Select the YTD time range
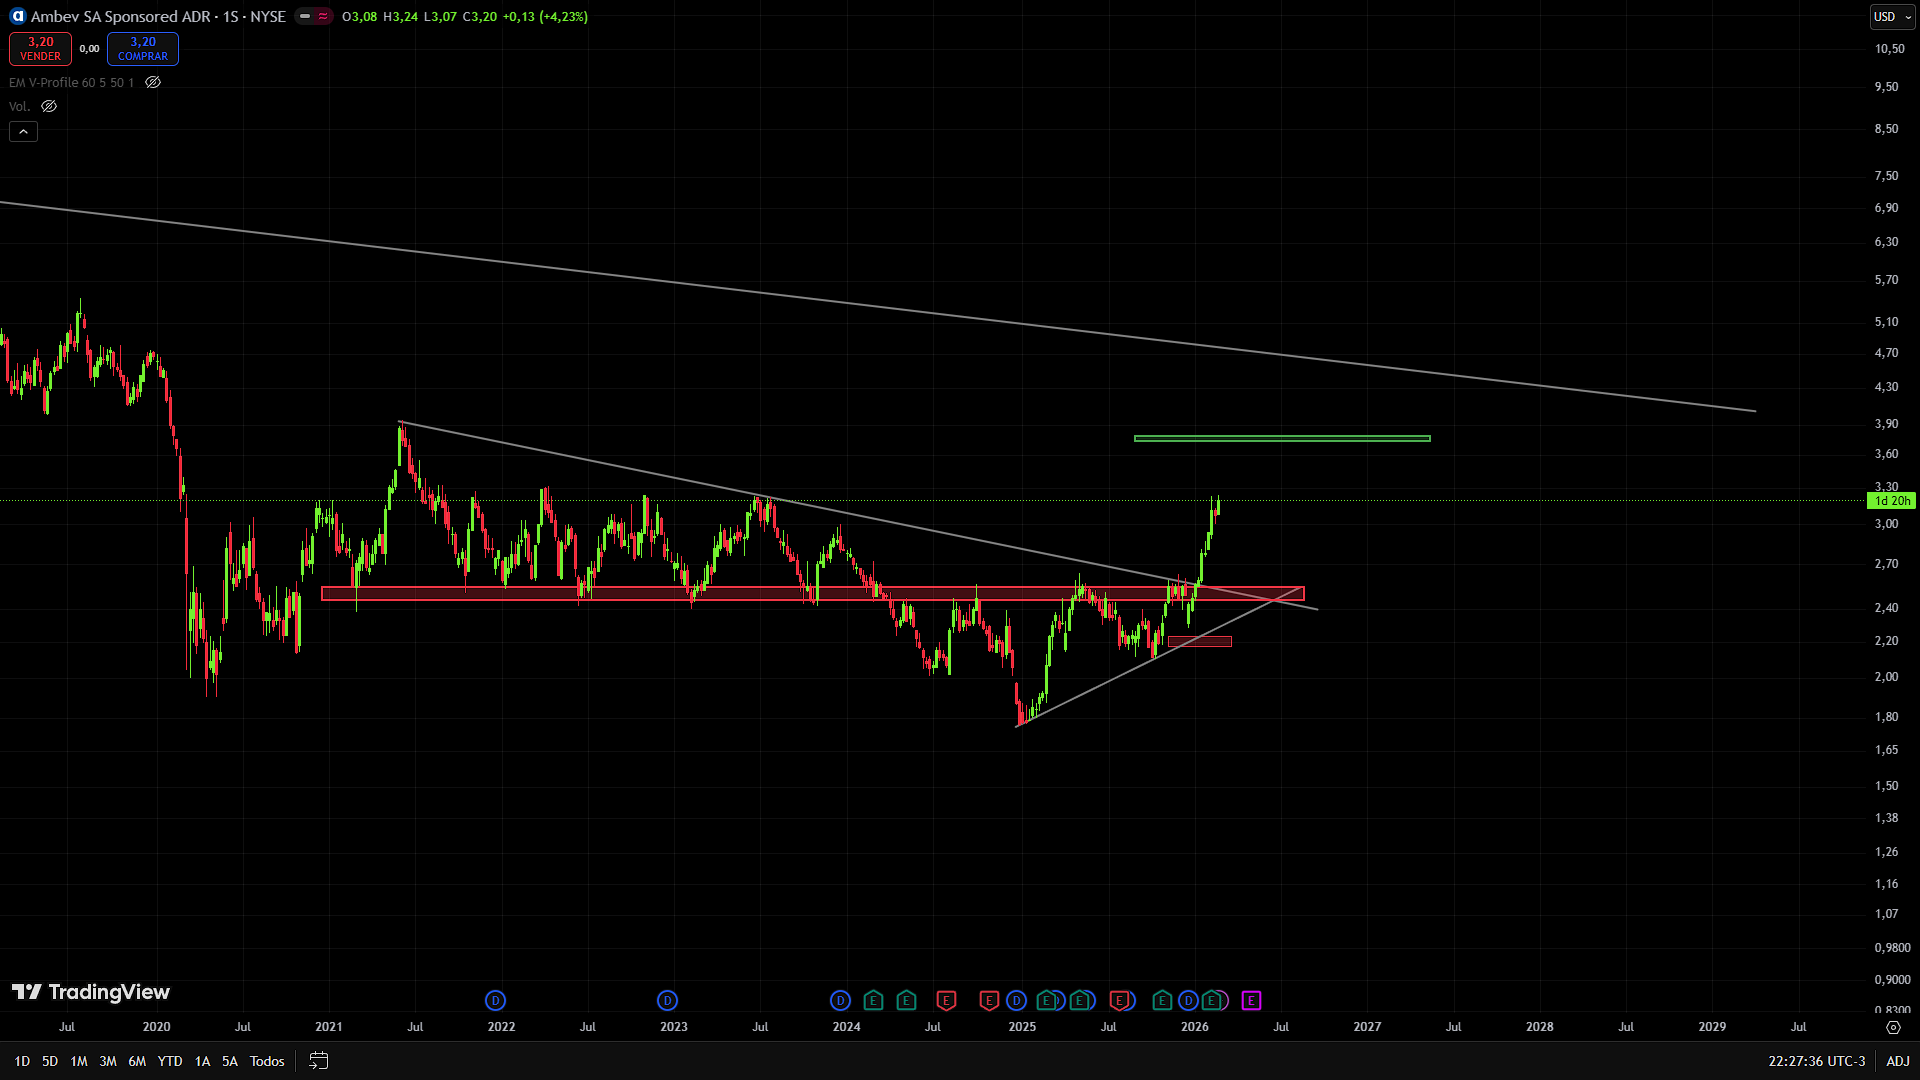The image size is (1920, 1080). click(x=170, y=1061)
